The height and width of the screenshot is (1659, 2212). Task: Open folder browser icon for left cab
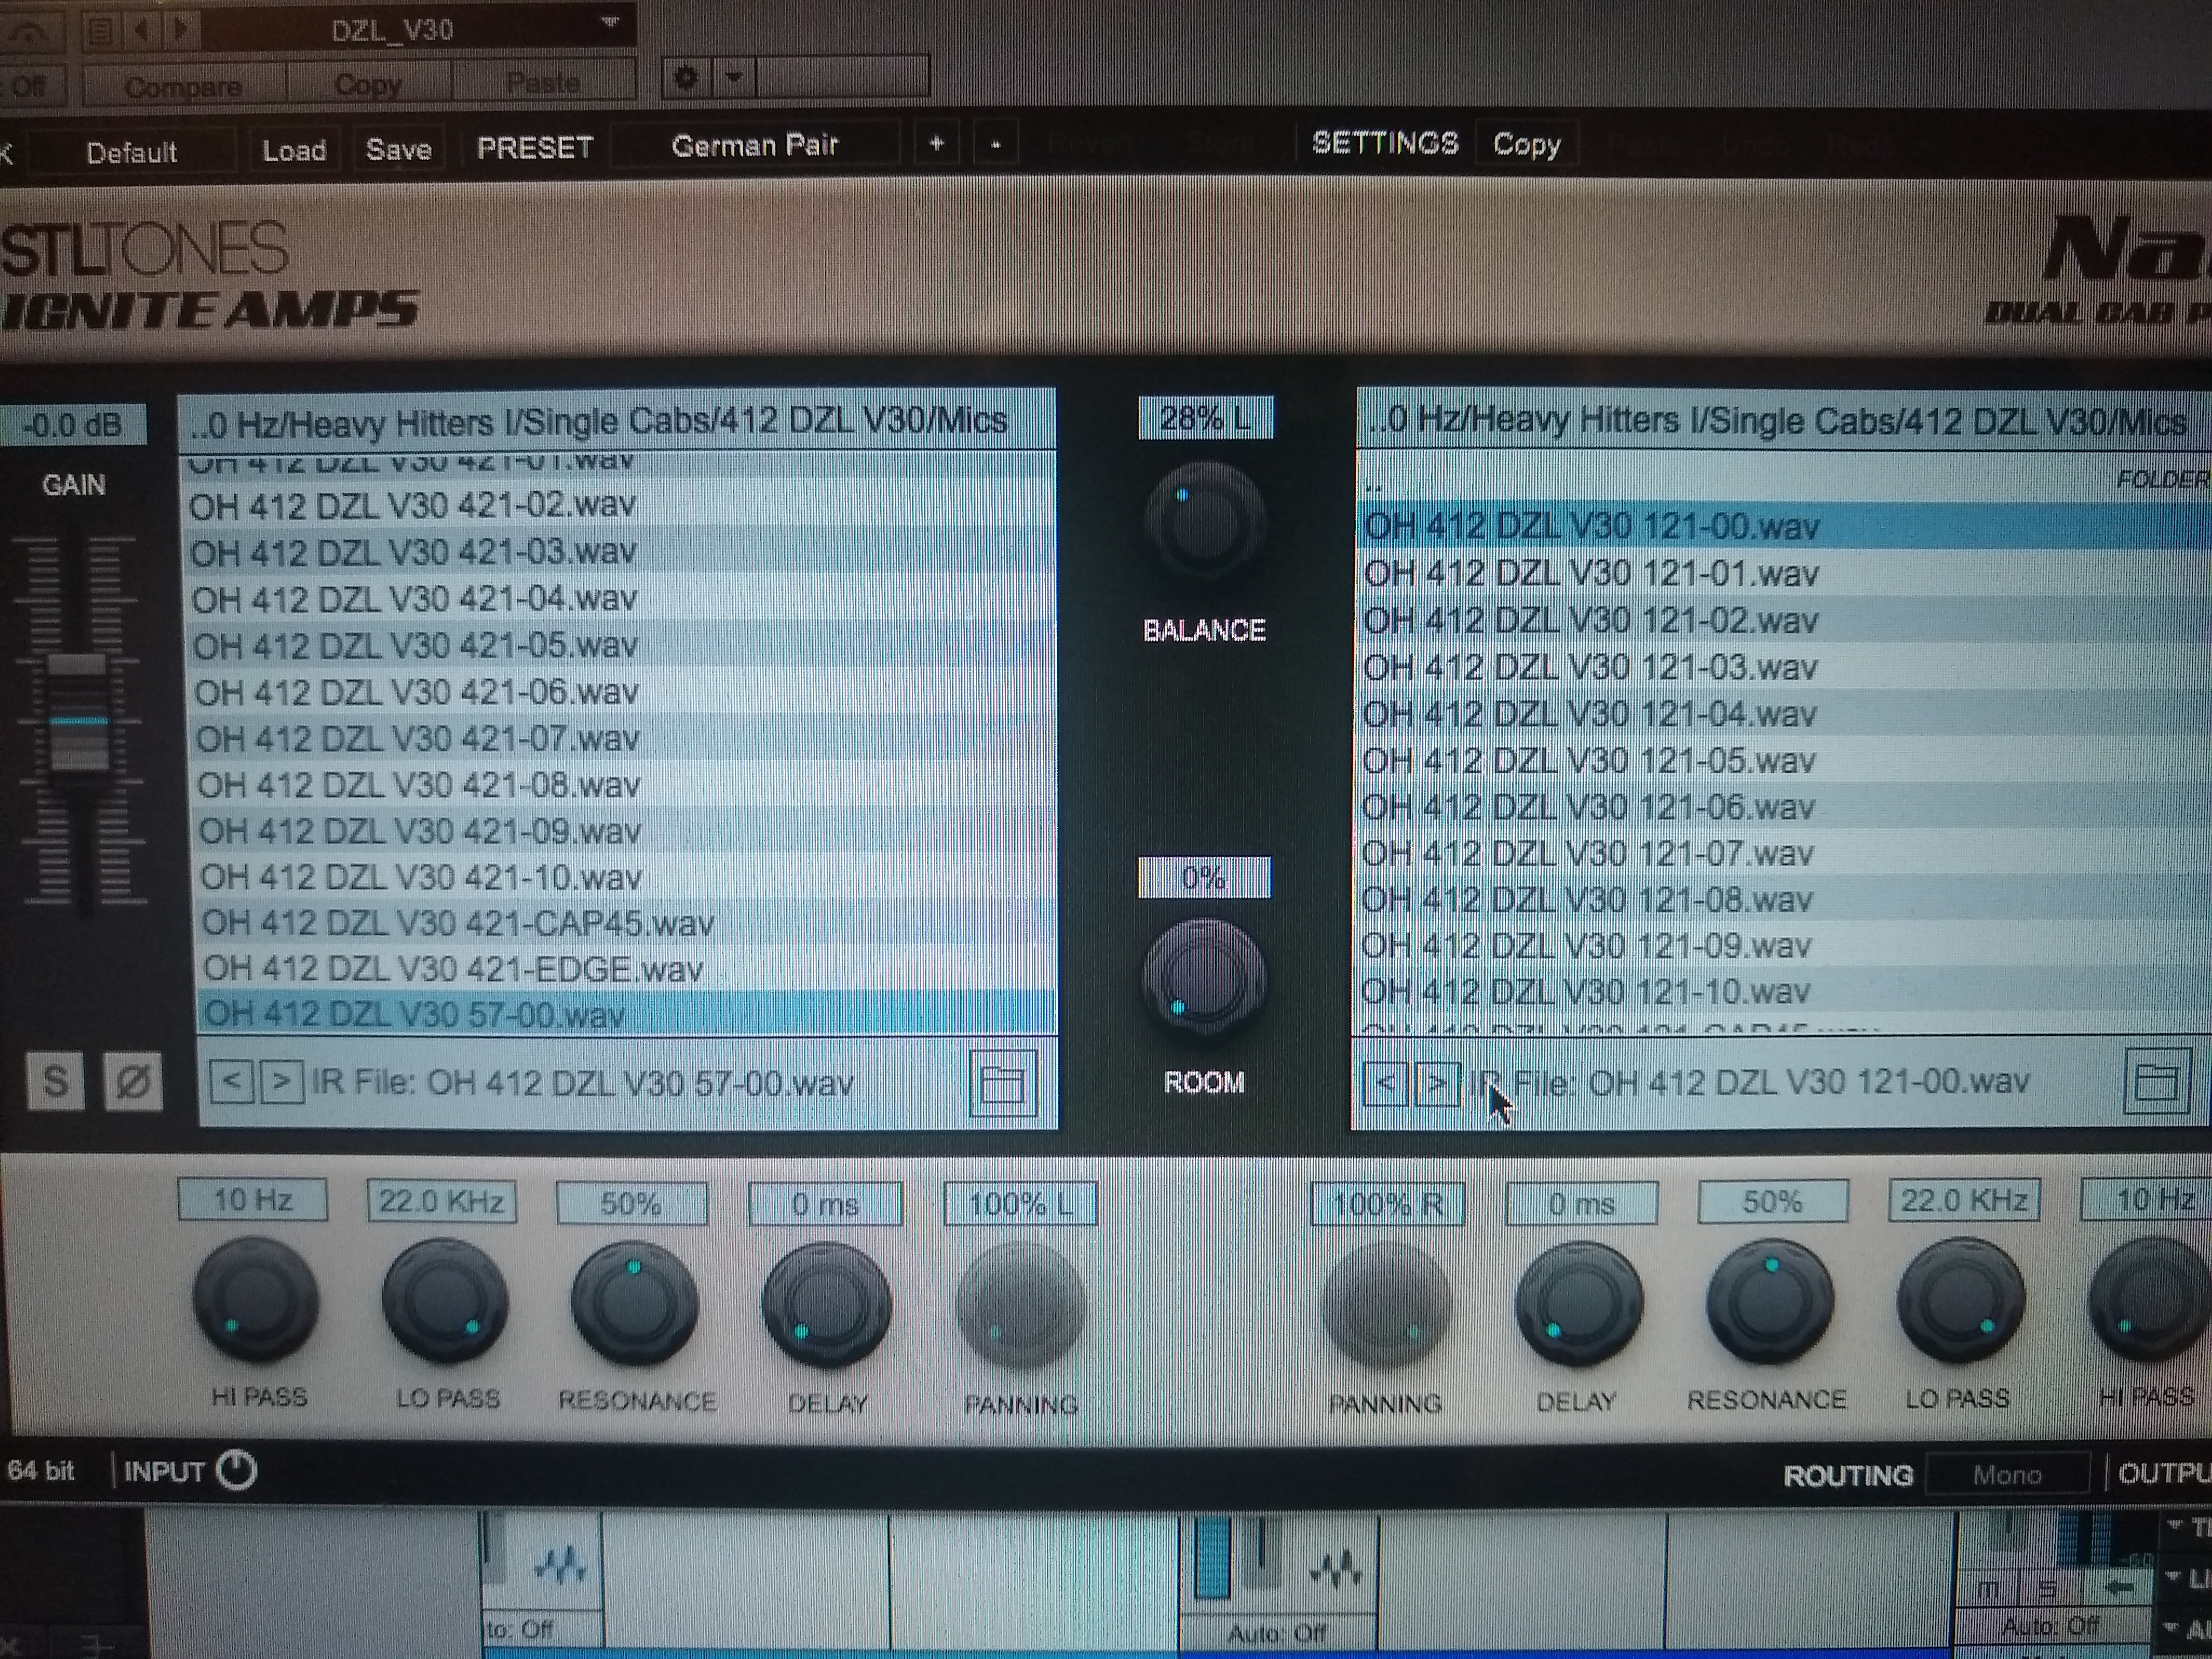pyautogui.click(x=1003, y=1083)
